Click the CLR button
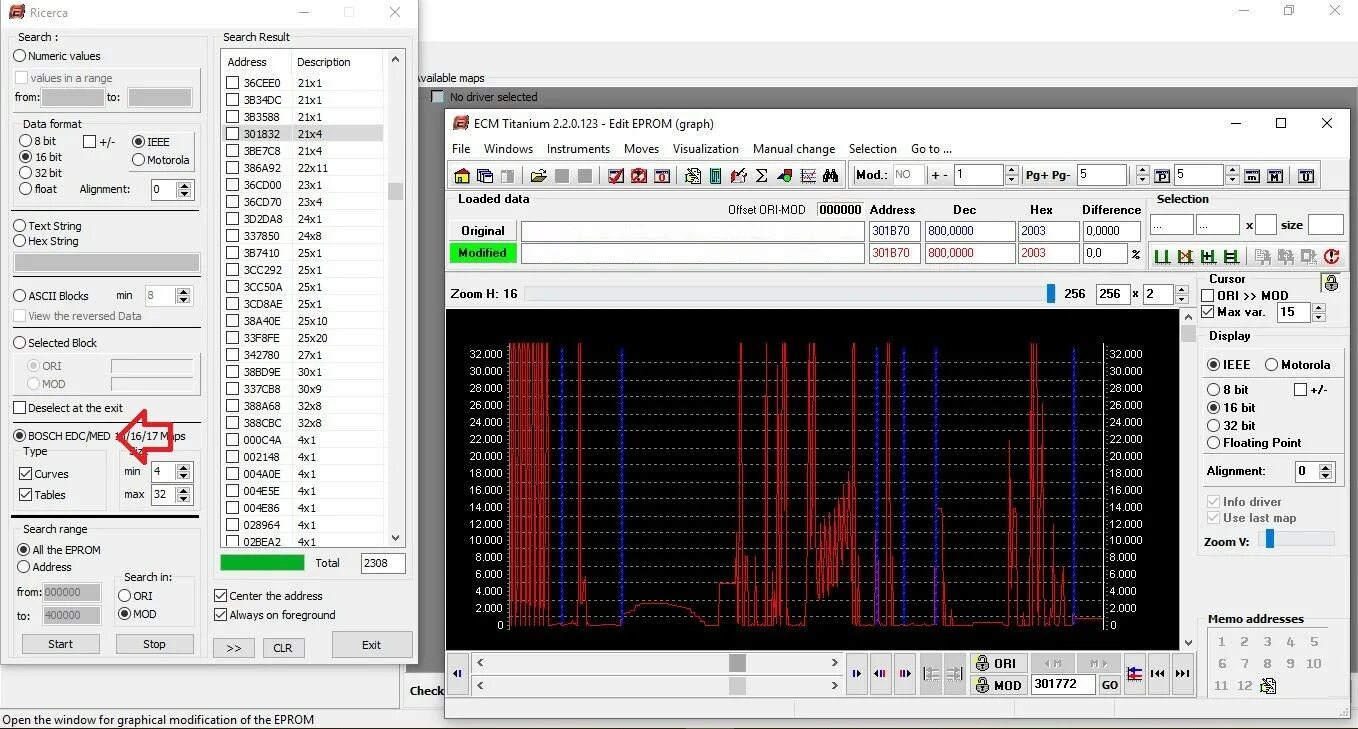1358x729 pixels. 283,648
